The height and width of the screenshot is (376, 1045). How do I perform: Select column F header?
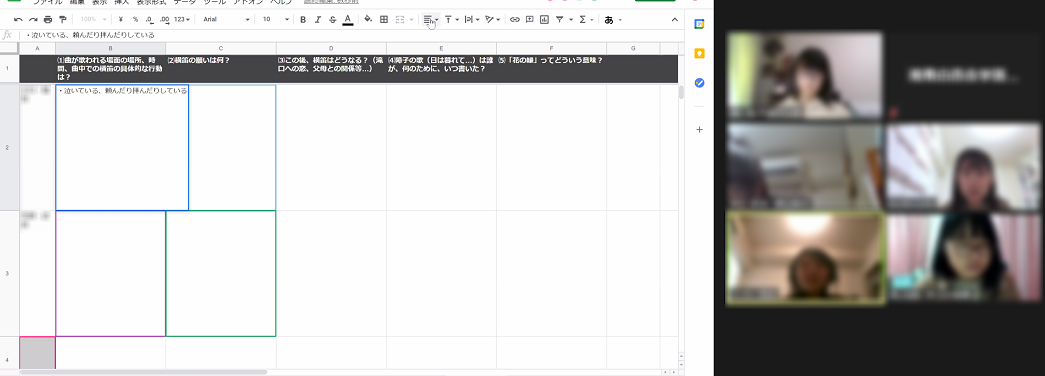coord(551,49)
